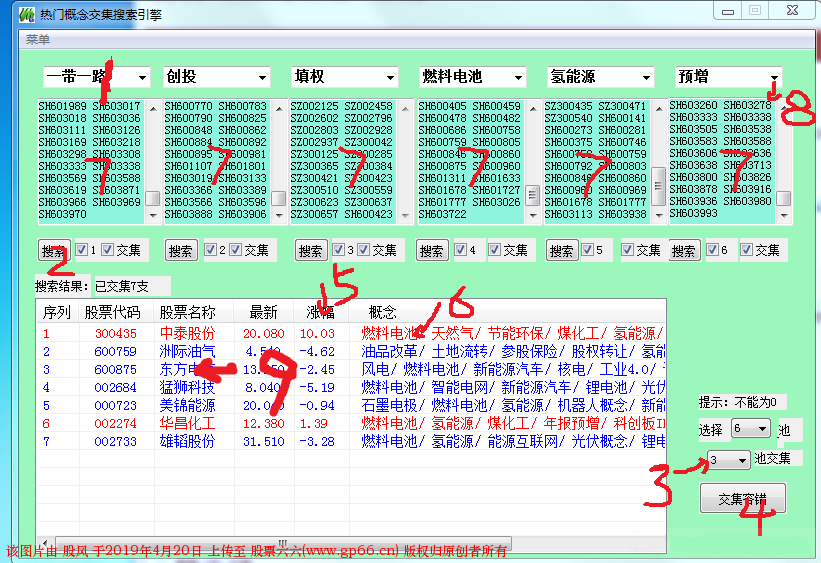Toggle checkbox 6 under sixth pool
The image size is (821, 563).
coord(712,250)
